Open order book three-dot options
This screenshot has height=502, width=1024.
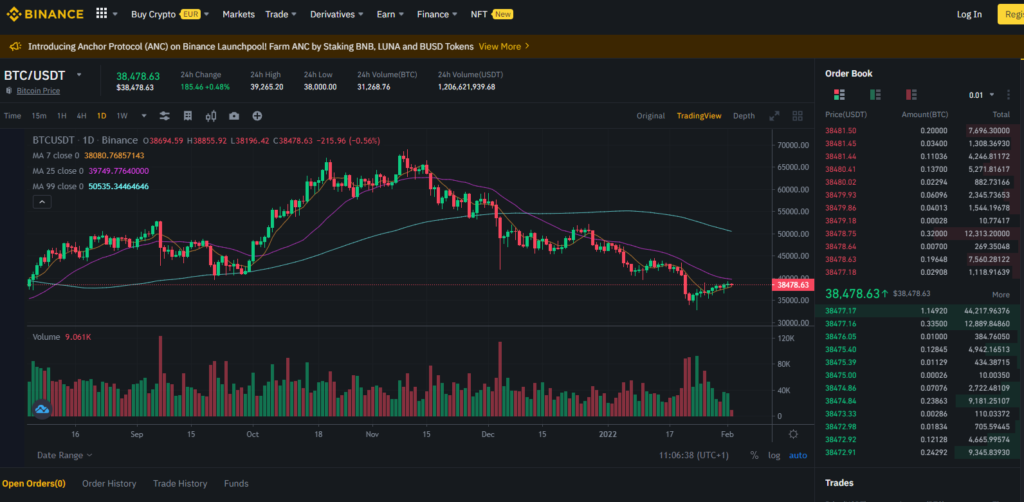pyautogui.click(x=1008, y=95)
